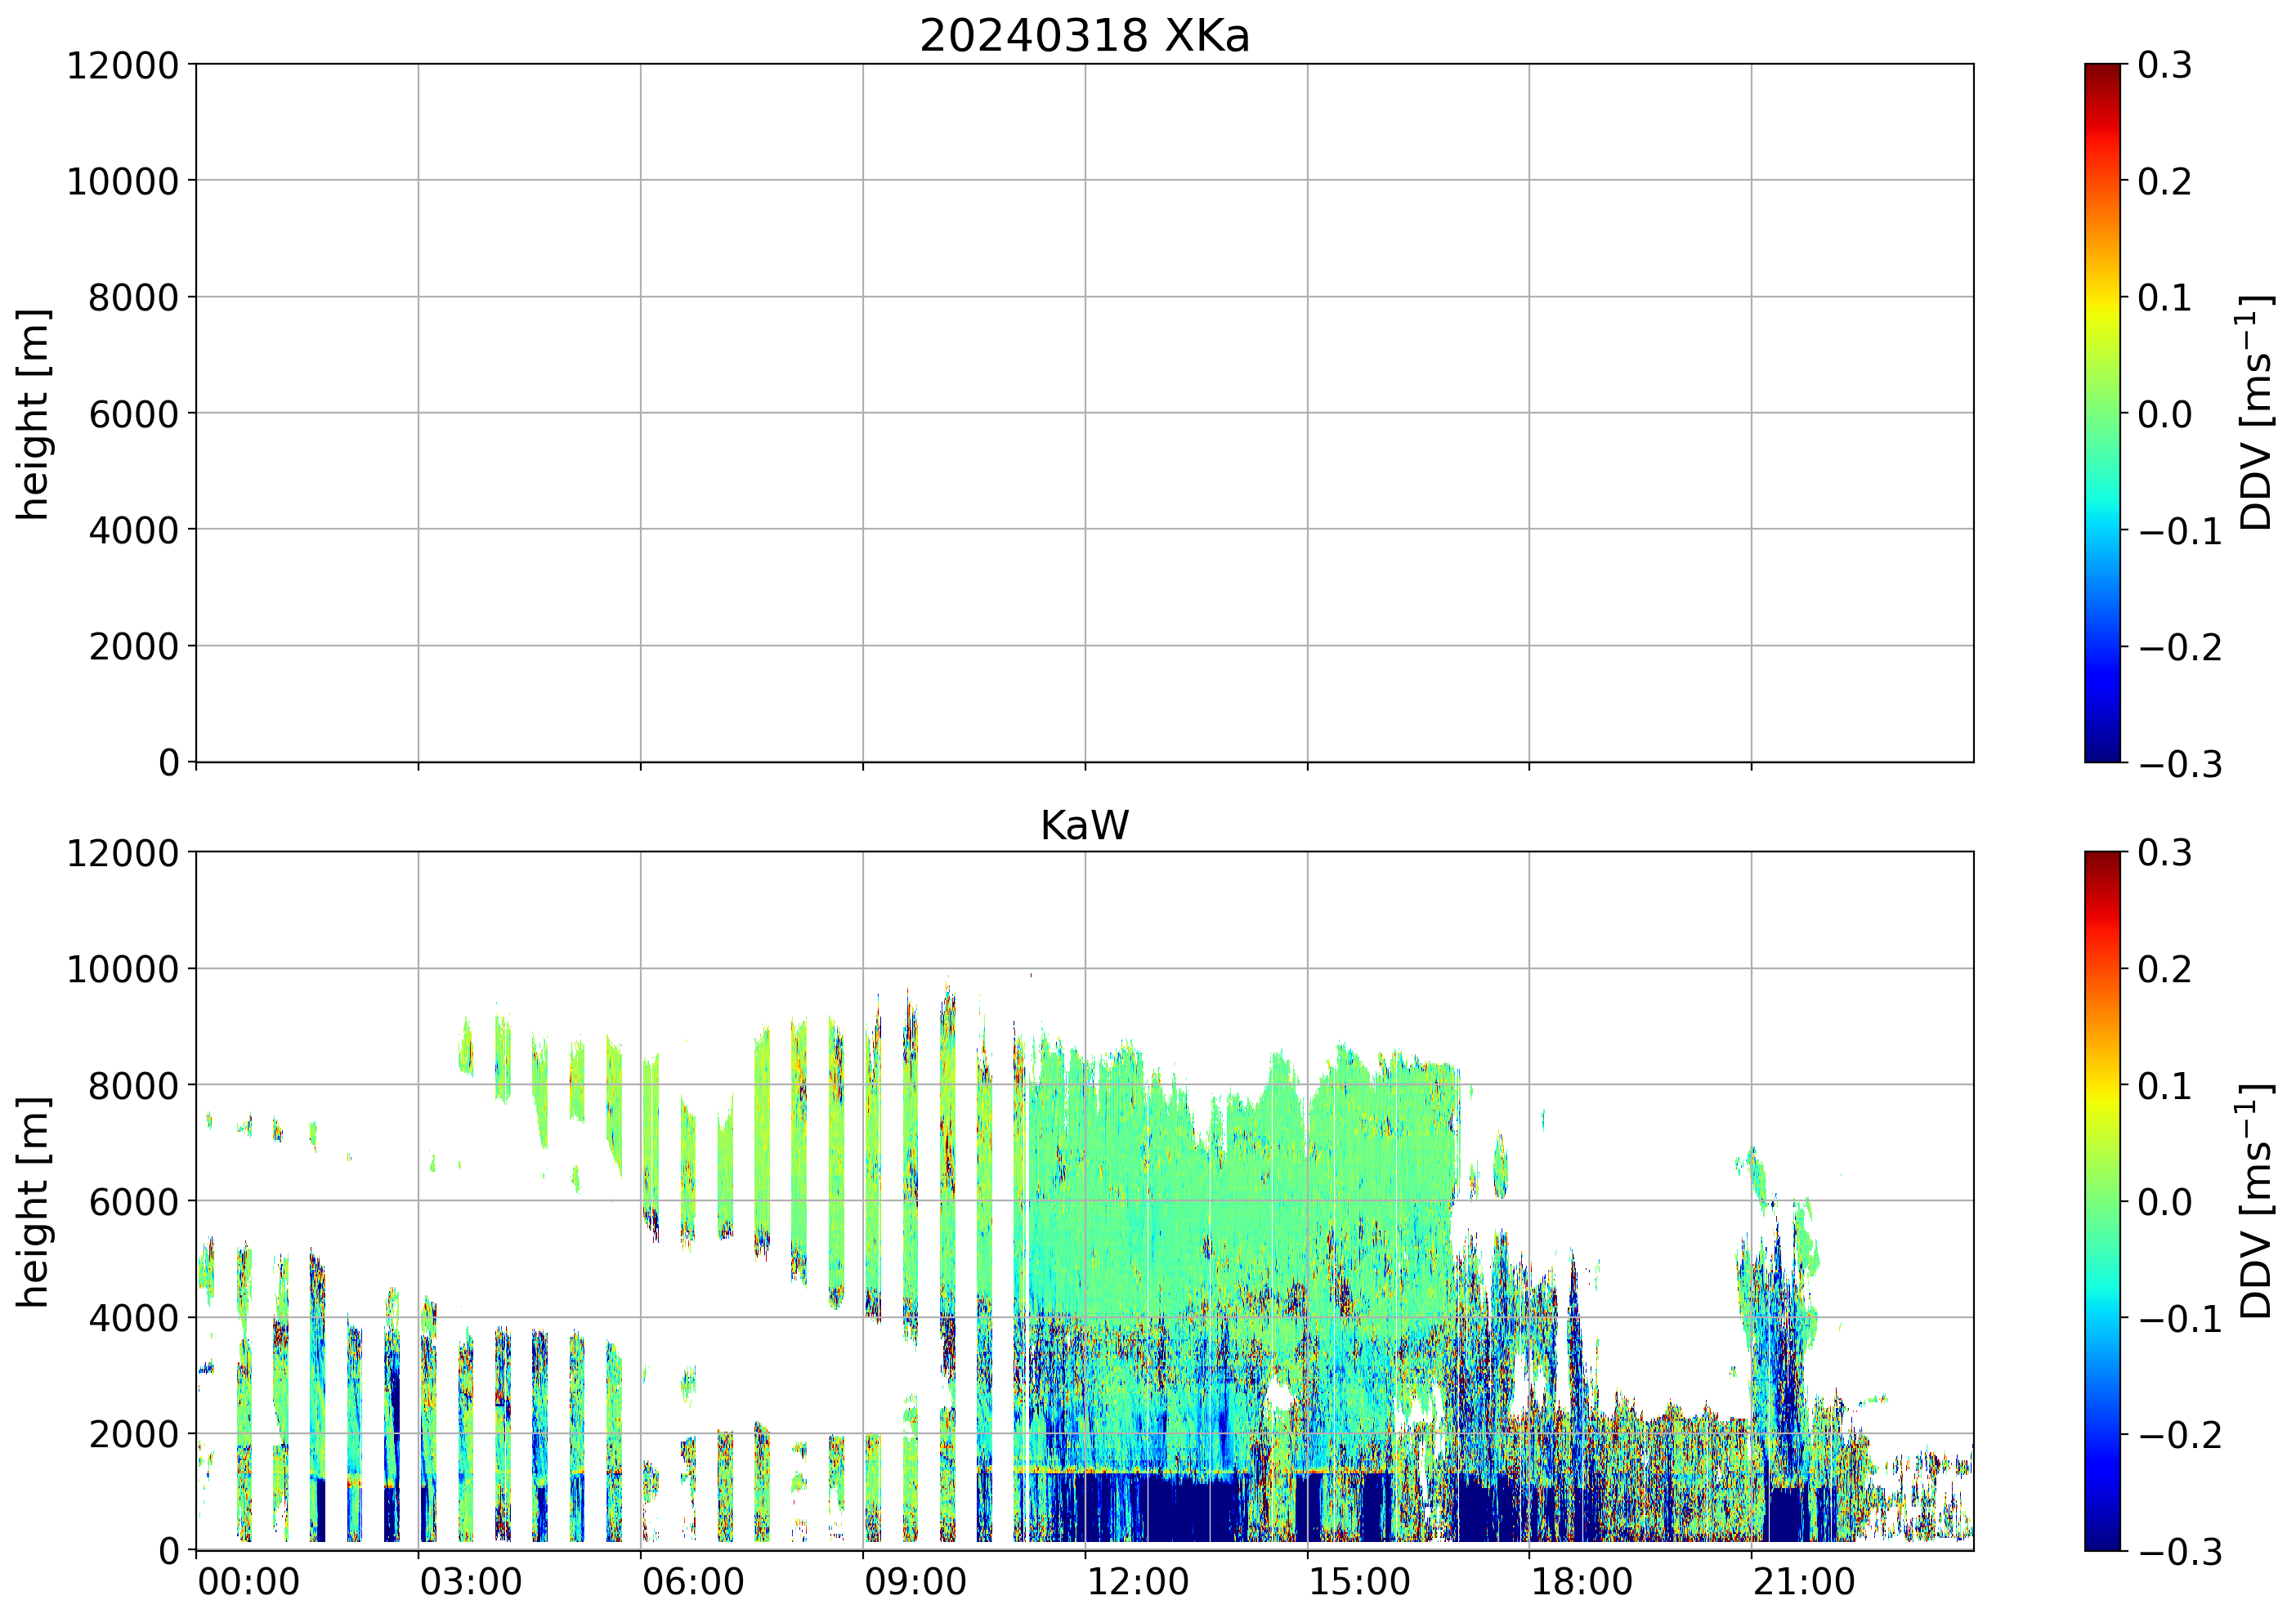
Task: Click the '21:00' x-axis tick label
Action: pyautogui.click(x=1804, y=1583)
